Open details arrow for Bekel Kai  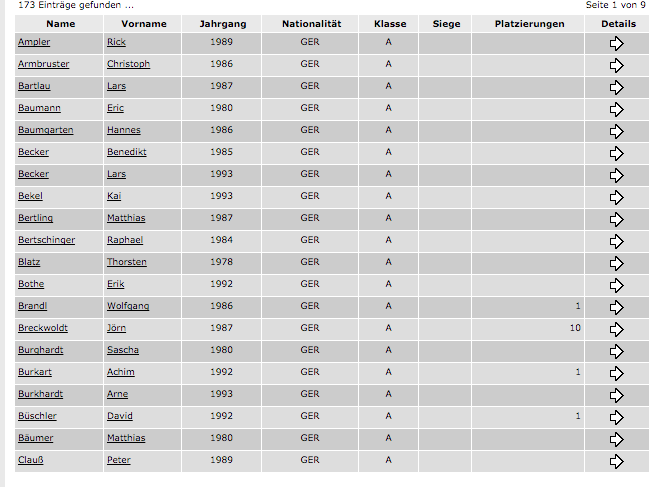(616, 197)
